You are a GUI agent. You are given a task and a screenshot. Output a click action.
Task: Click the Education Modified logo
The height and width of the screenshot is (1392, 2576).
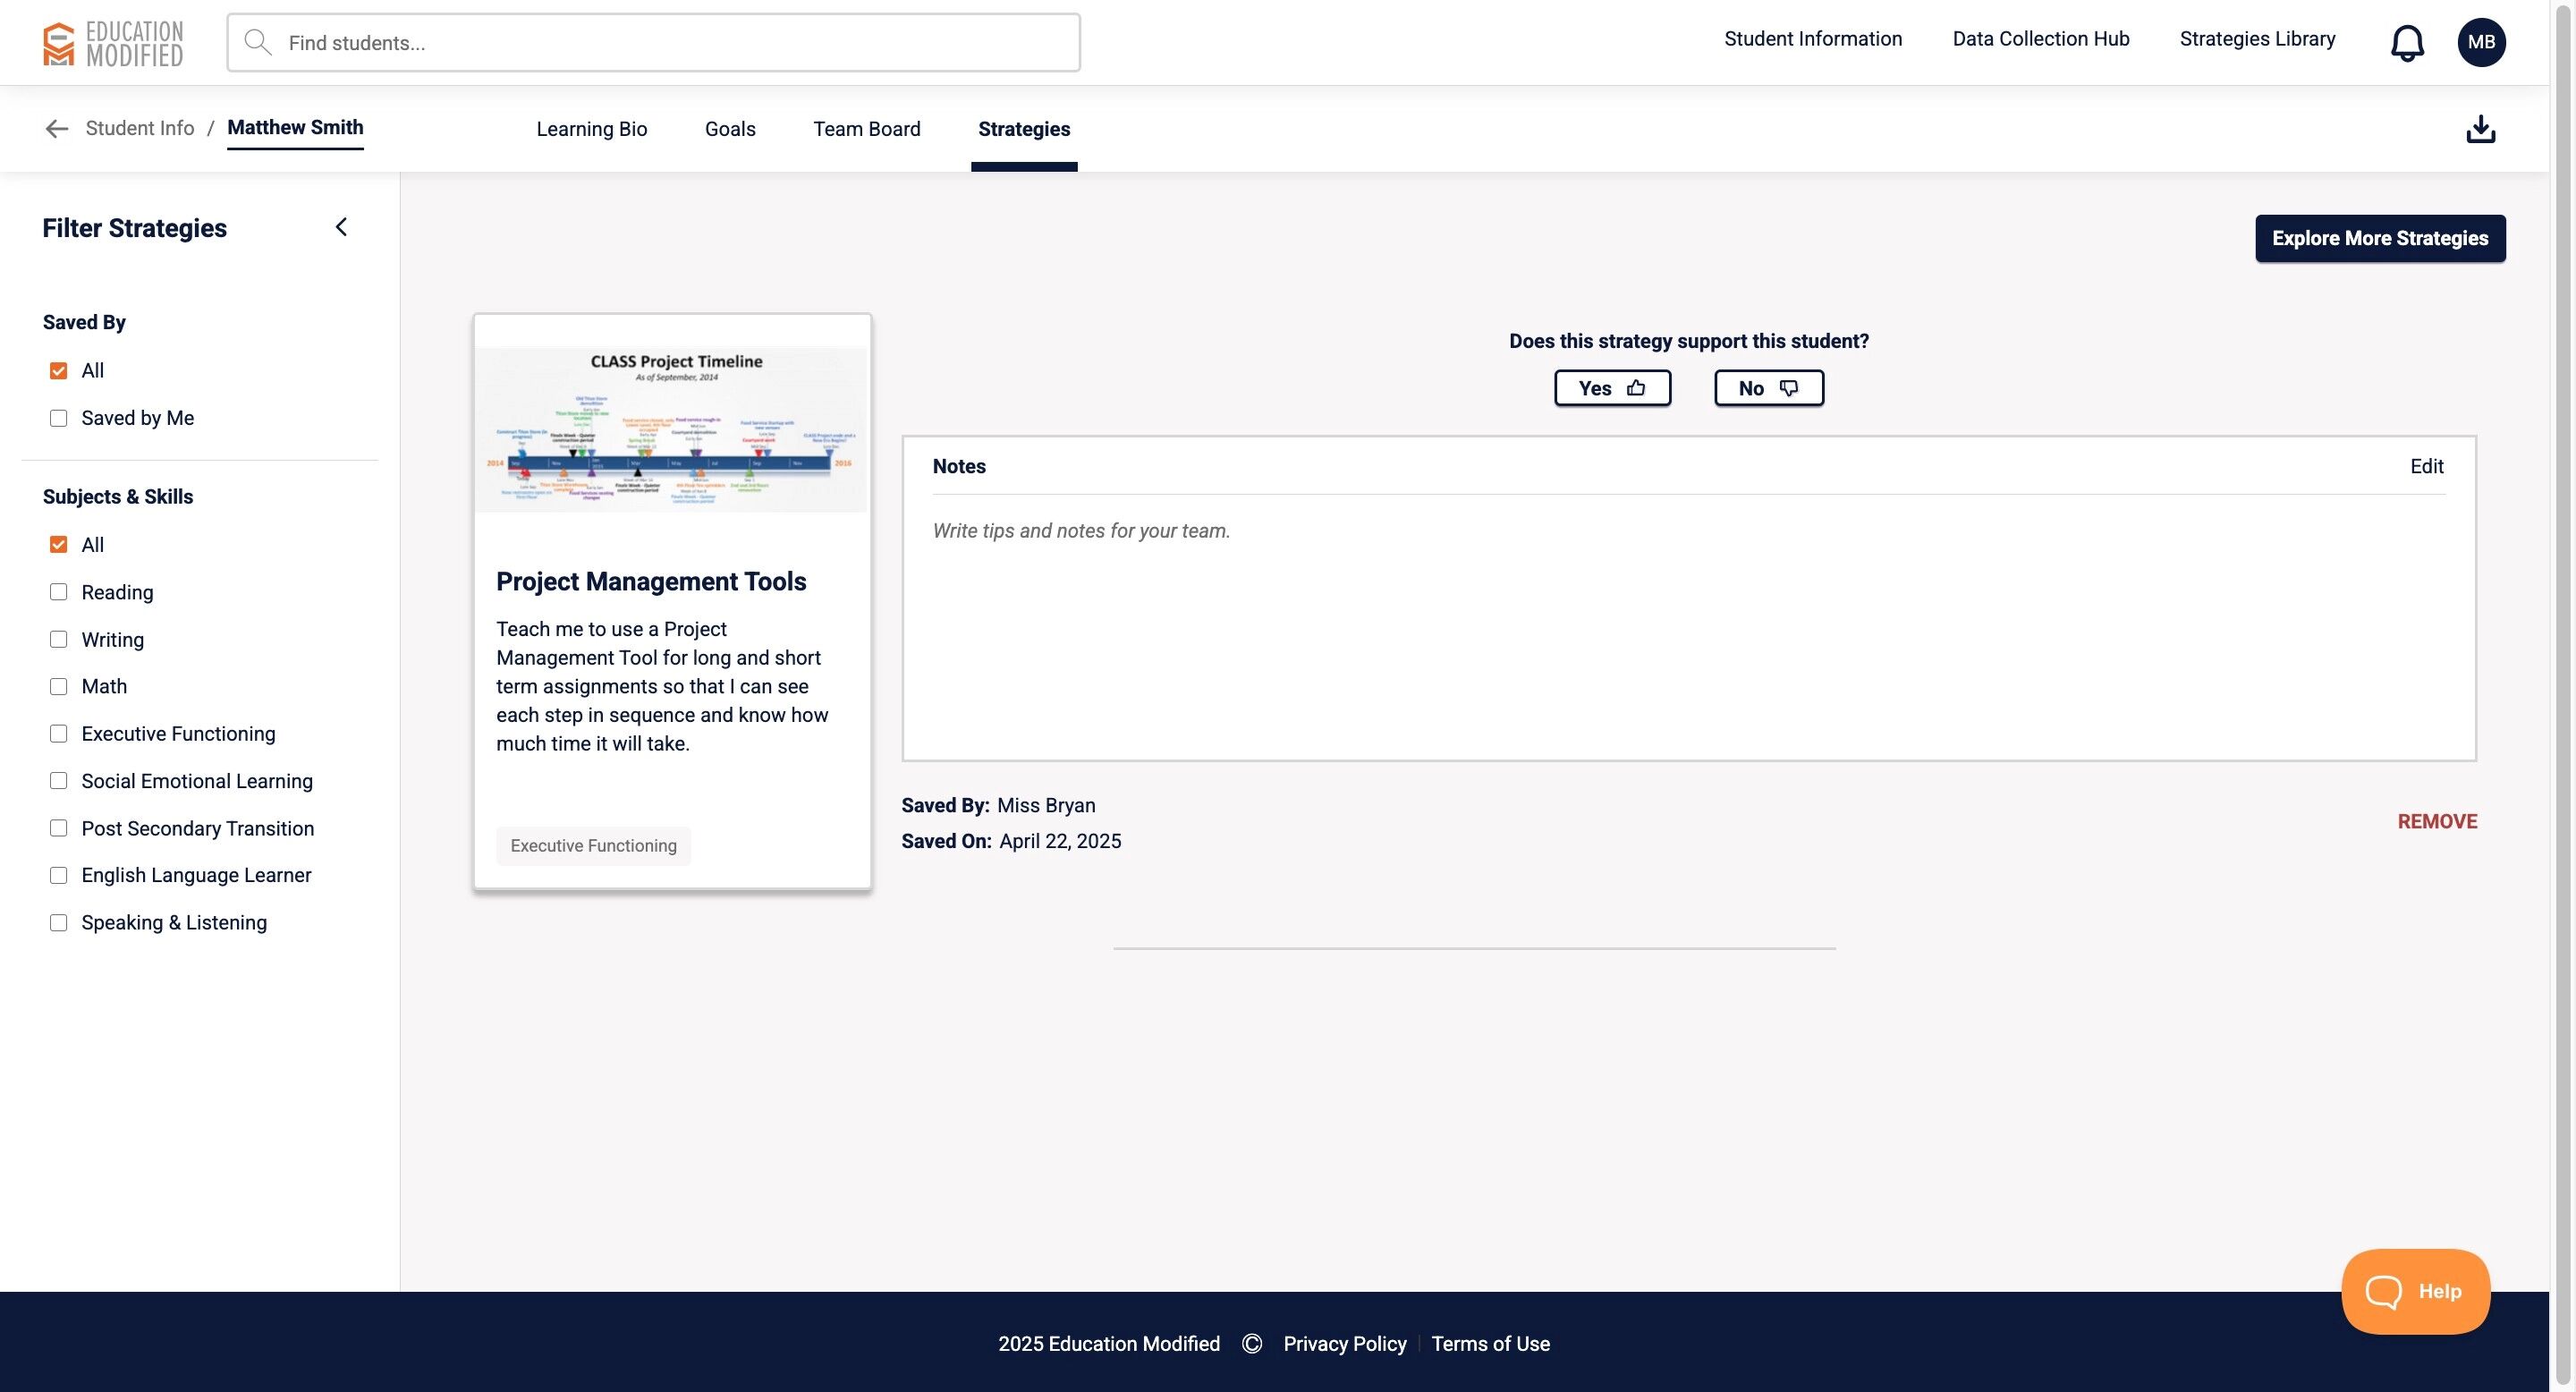(113, 43)
